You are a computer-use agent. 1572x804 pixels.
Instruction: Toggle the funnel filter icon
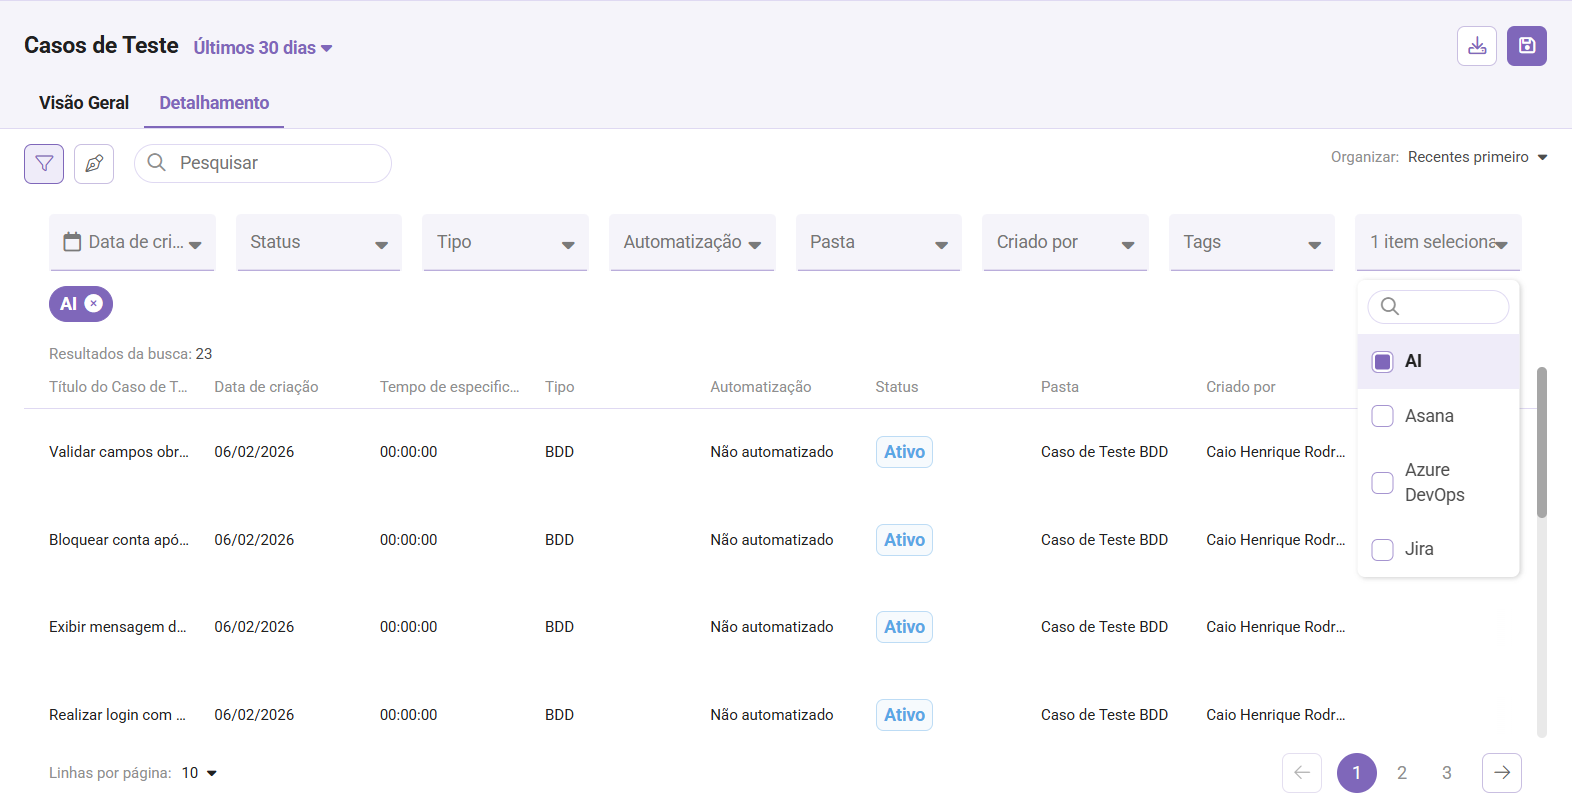[44, 163]
